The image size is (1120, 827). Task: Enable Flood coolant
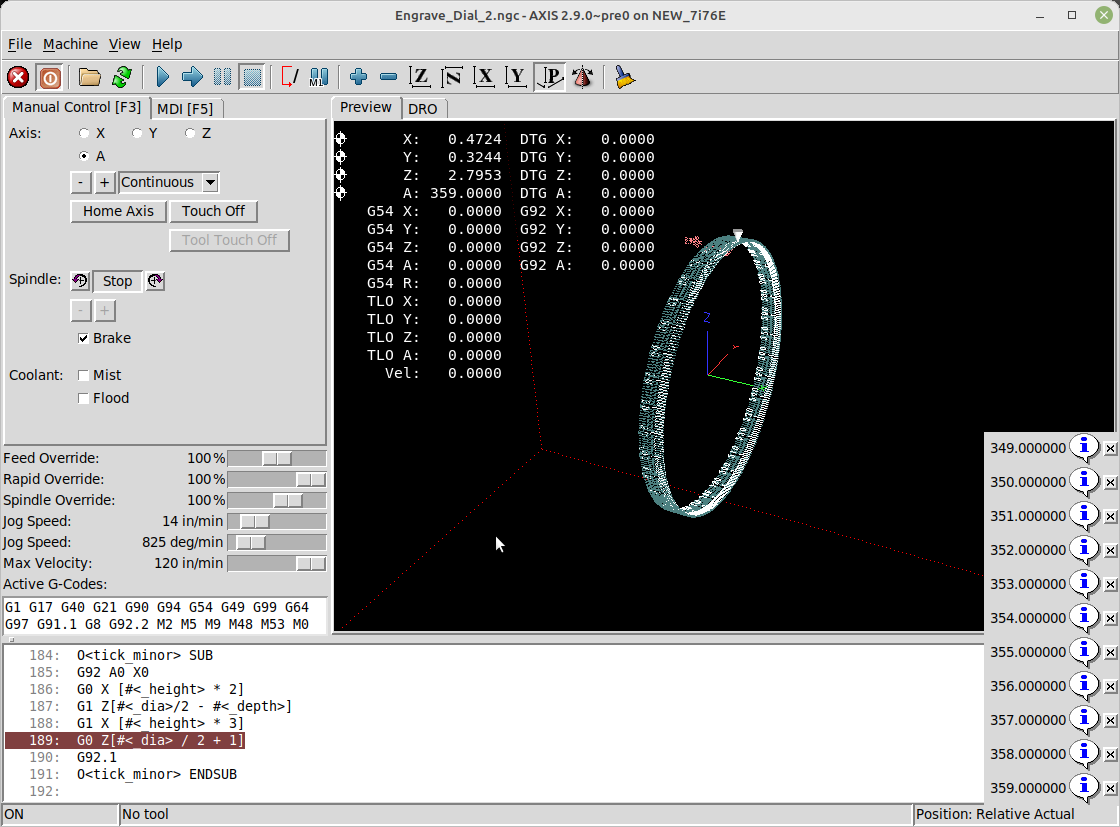pos(84,398)
